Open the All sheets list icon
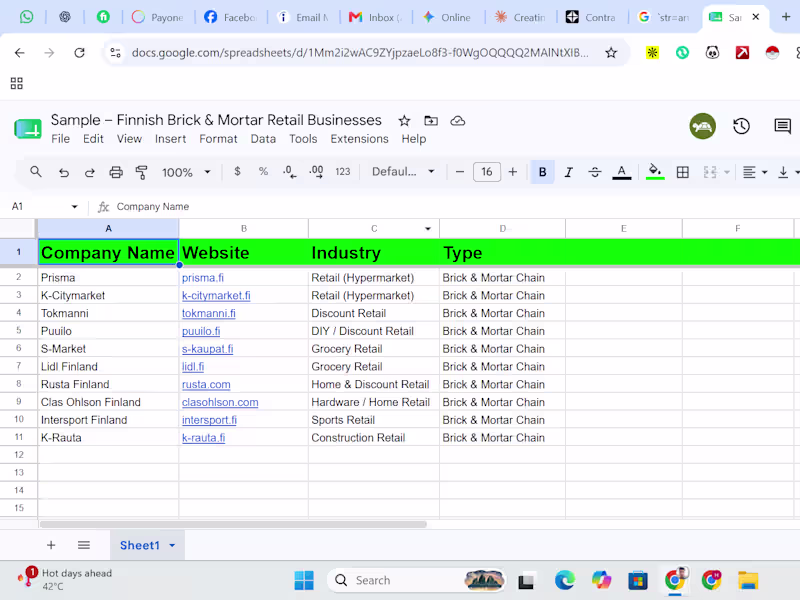The height and width of the screenshot is (600, 800). tap(84, 545)
